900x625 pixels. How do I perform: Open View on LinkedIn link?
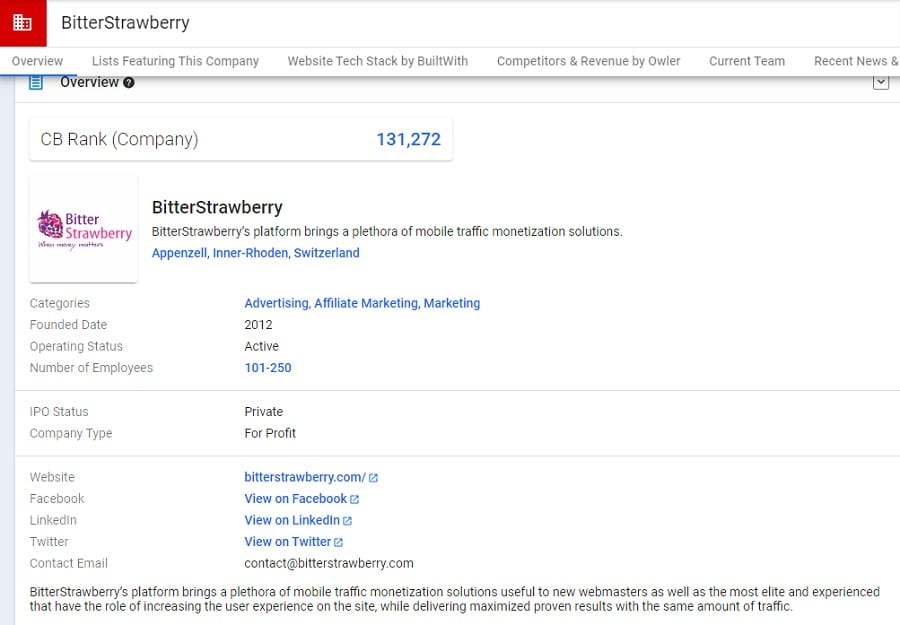tap(292, 520)
